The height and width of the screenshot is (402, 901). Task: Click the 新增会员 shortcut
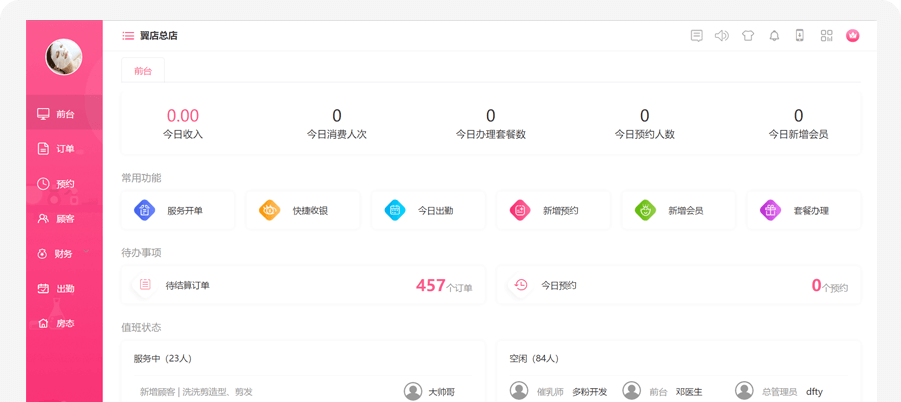click(678, 211)
